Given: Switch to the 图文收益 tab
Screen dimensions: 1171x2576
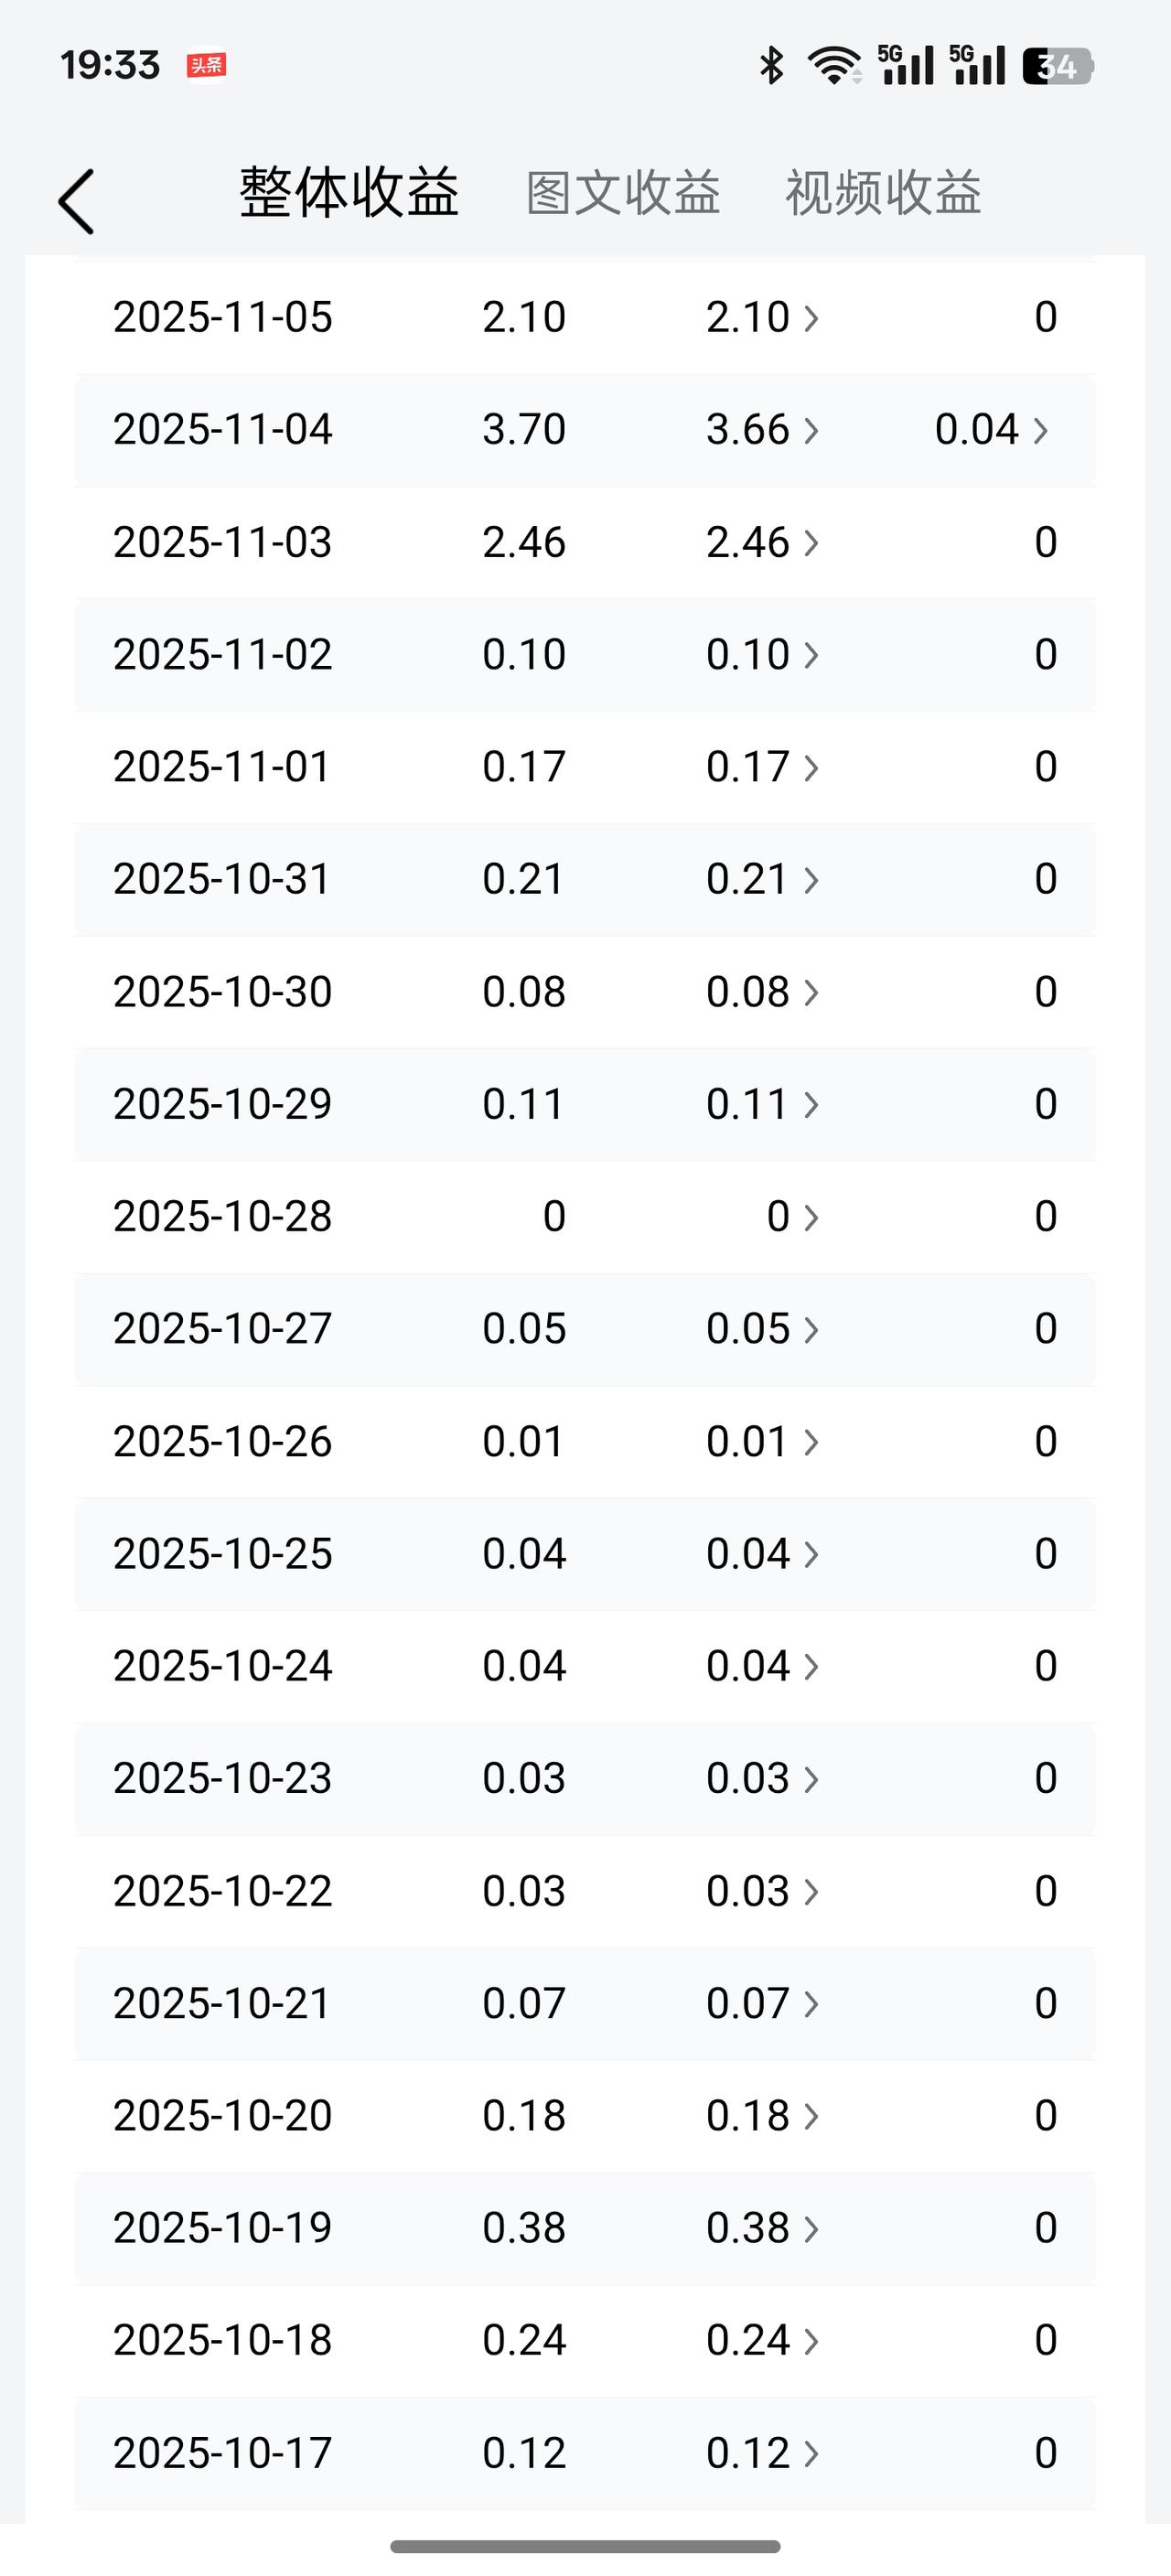Looking at the screenshot, I should [x=624, y=193].
